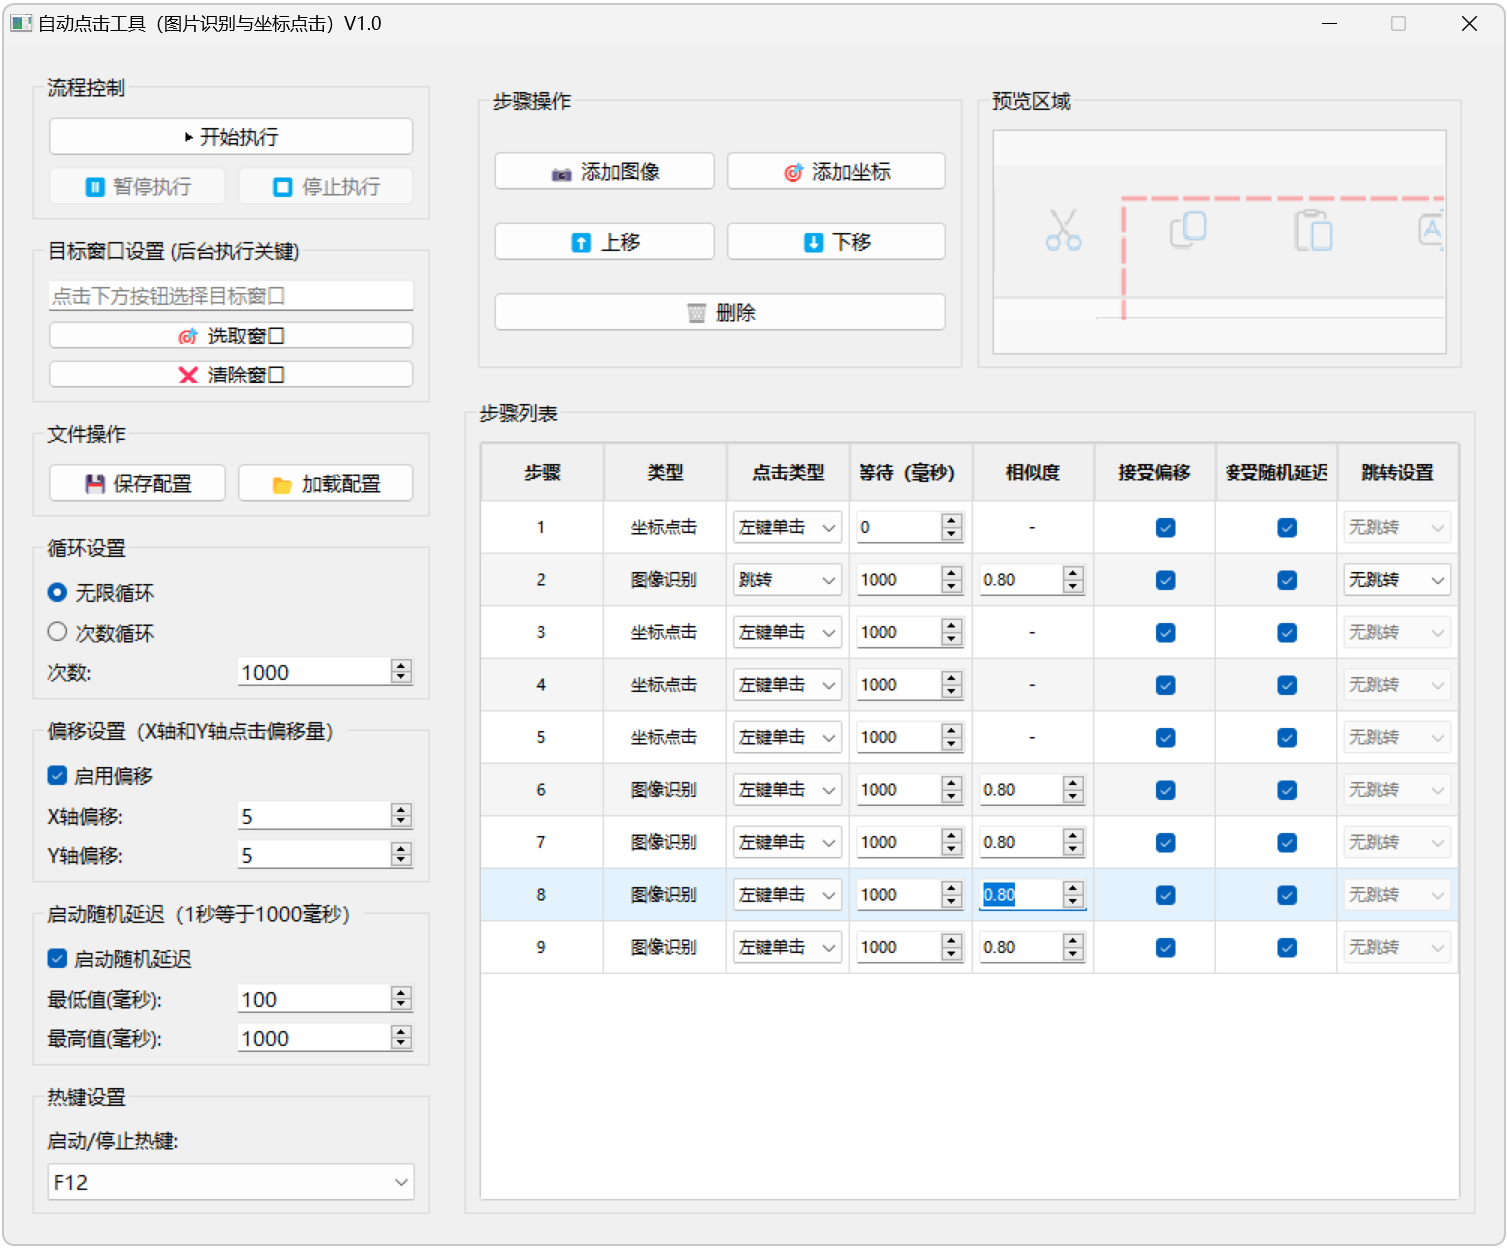Click into the X轴偏移 value field
Viewport: 1507px width, 1249px height.
coord(314,816)
